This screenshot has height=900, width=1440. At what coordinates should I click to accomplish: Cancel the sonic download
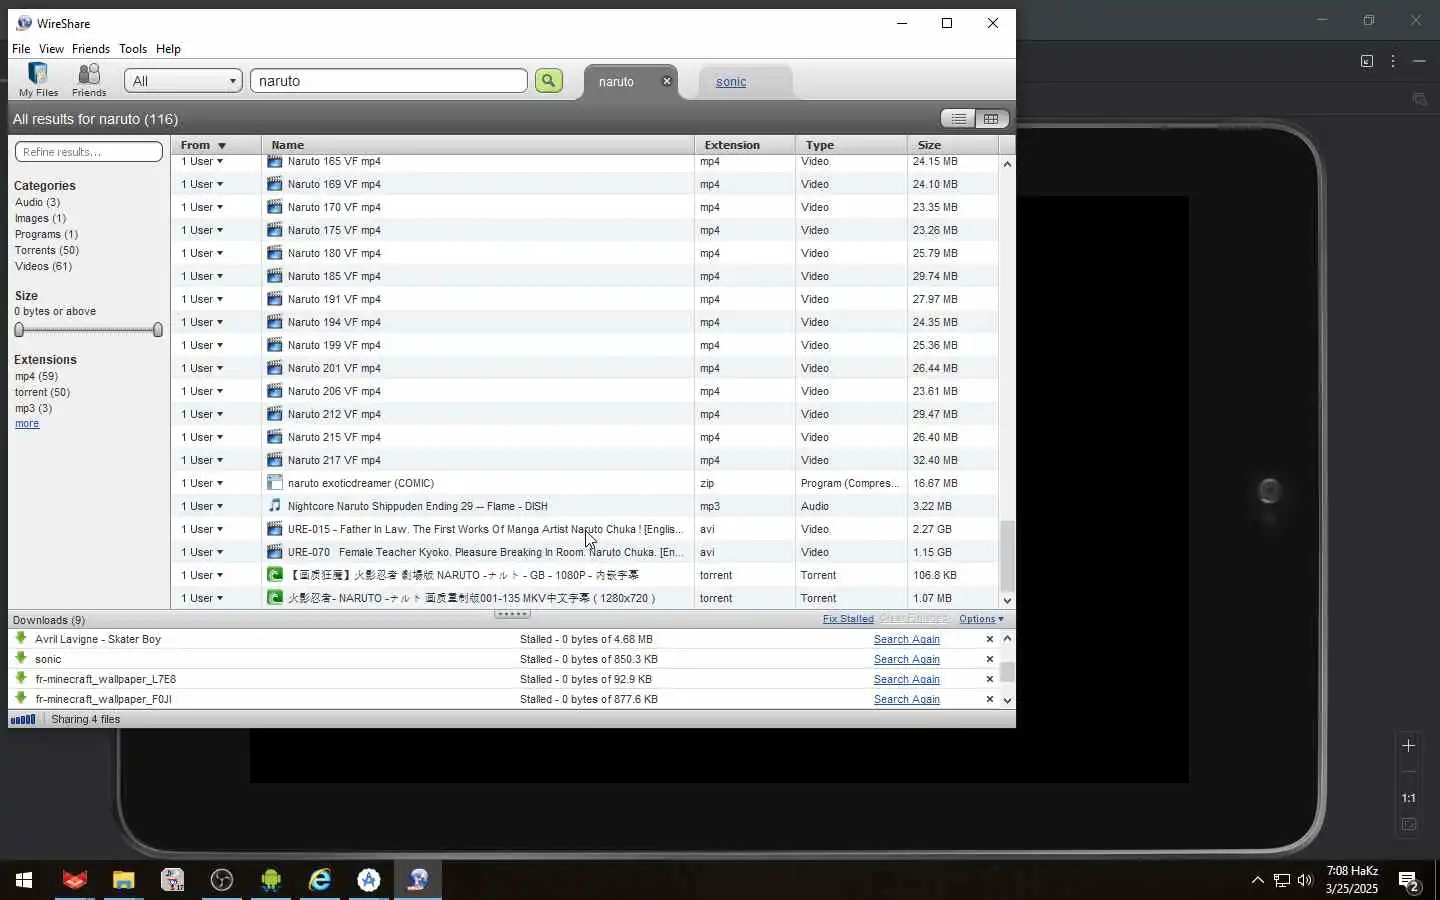990,659
